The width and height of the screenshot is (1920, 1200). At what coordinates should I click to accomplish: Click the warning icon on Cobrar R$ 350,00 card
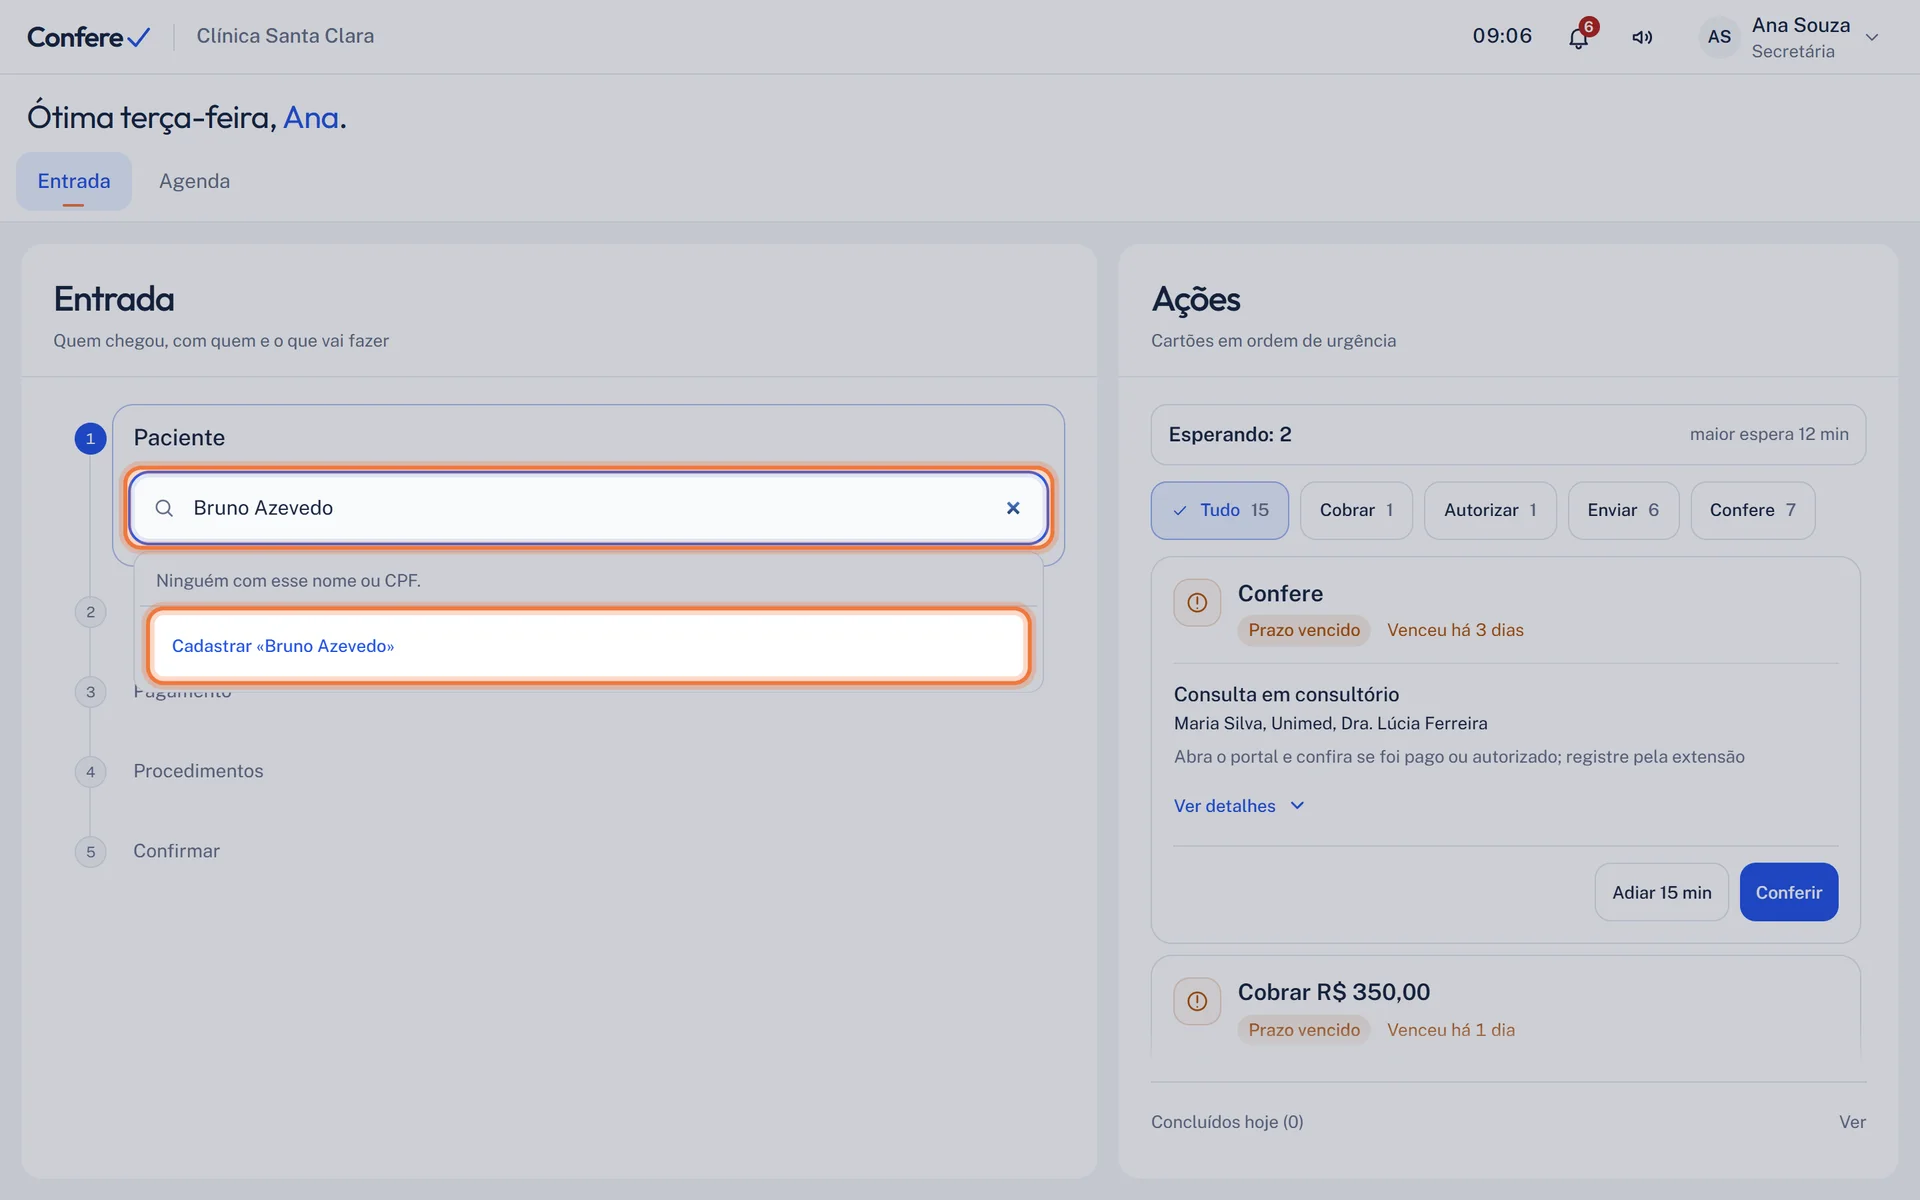pyautogui.click(x=1197, y=1002)
